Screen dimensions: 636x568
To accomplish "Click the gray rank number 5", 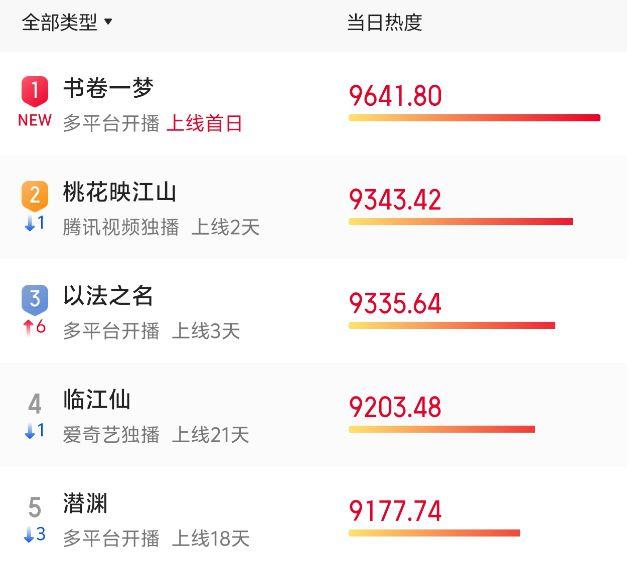I will 35,507.
